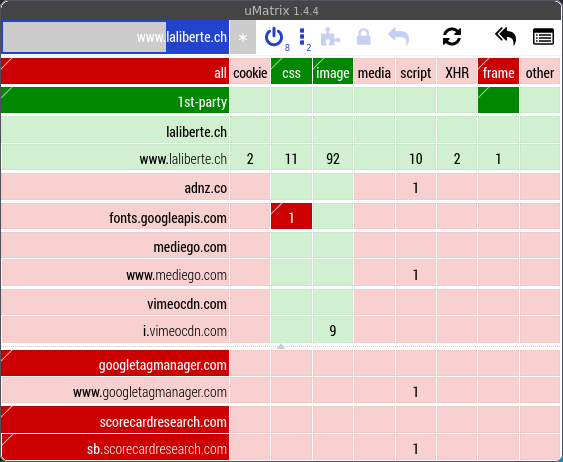Click the 'image' column header
563x462 pixels.
pyautogui.click(x=333, y=71)
